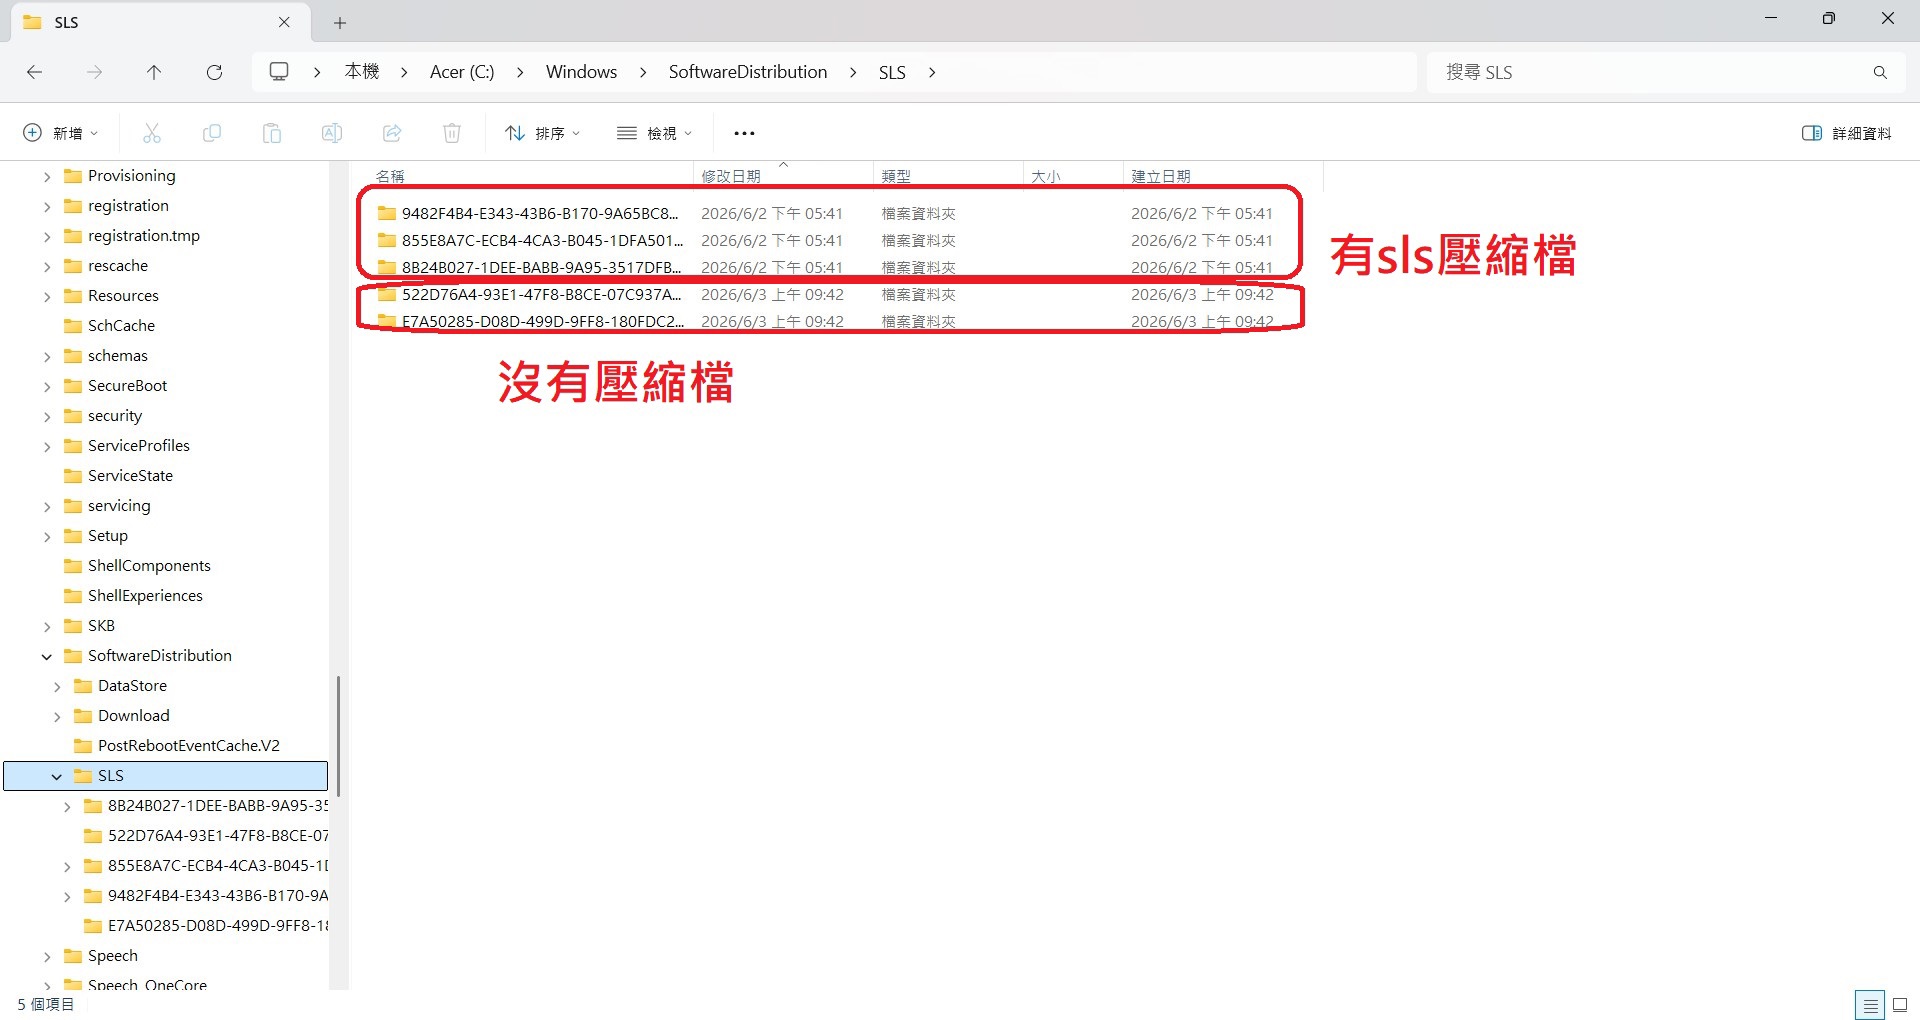Expand the DataStore tree node

coord(57,686)
